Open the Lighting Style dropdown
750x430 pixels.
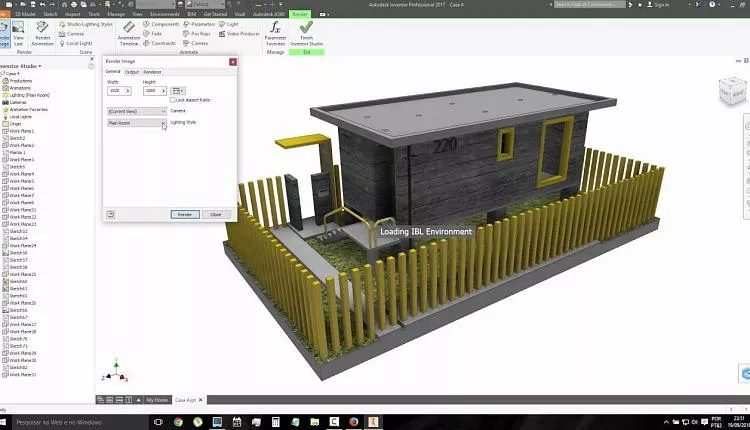point(137,122)
